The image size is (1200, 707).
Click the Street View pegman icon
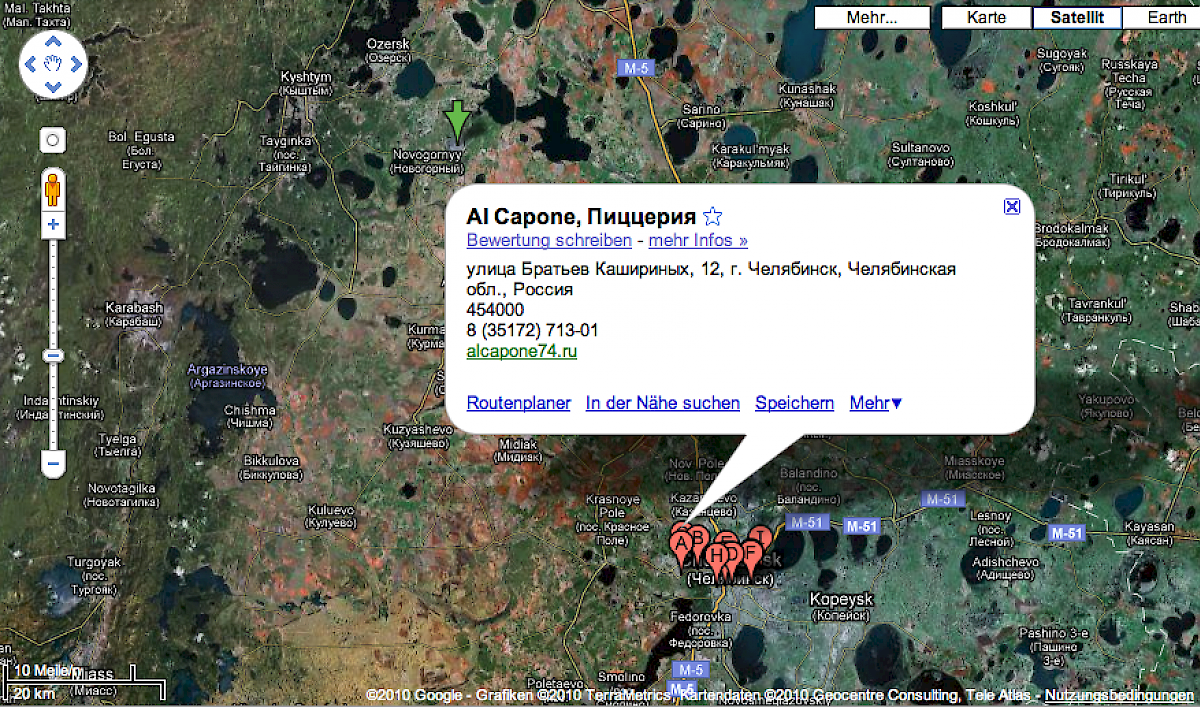tap(53, 188)
